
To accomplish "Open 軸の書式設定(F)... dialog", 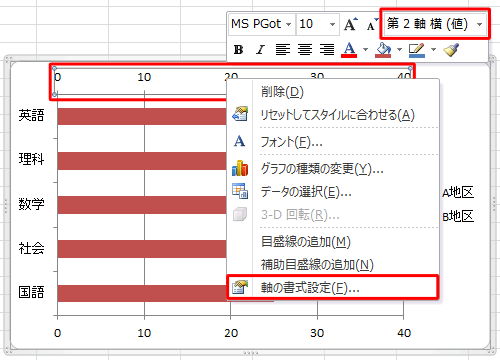I will click(333, 287).
